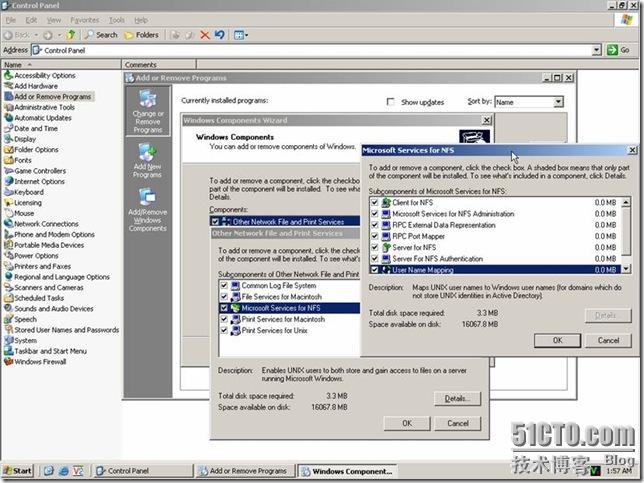Open Internet Options icon
Screen dimensions: 644x483
9,182
